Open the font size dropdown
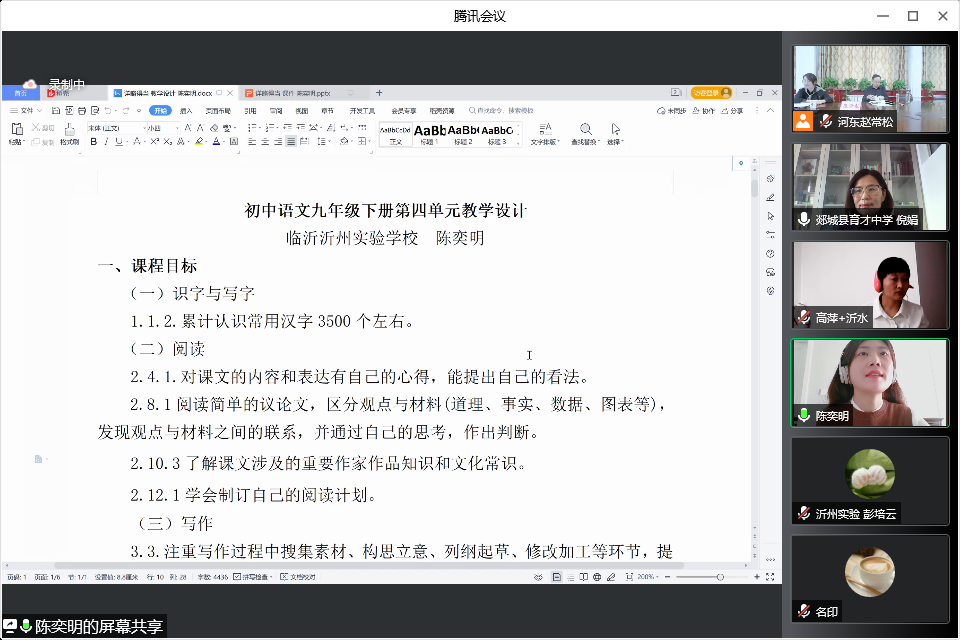960x640 pixels. coord(160,128)
